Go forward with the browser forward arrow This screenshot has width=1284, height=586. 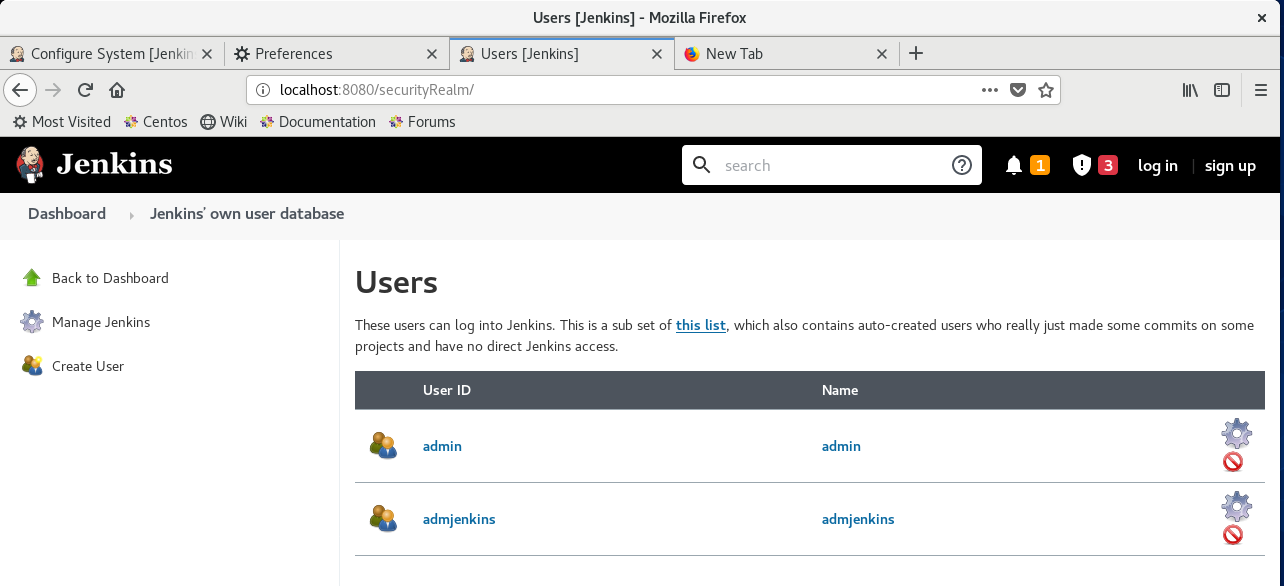tap(53, 90)
